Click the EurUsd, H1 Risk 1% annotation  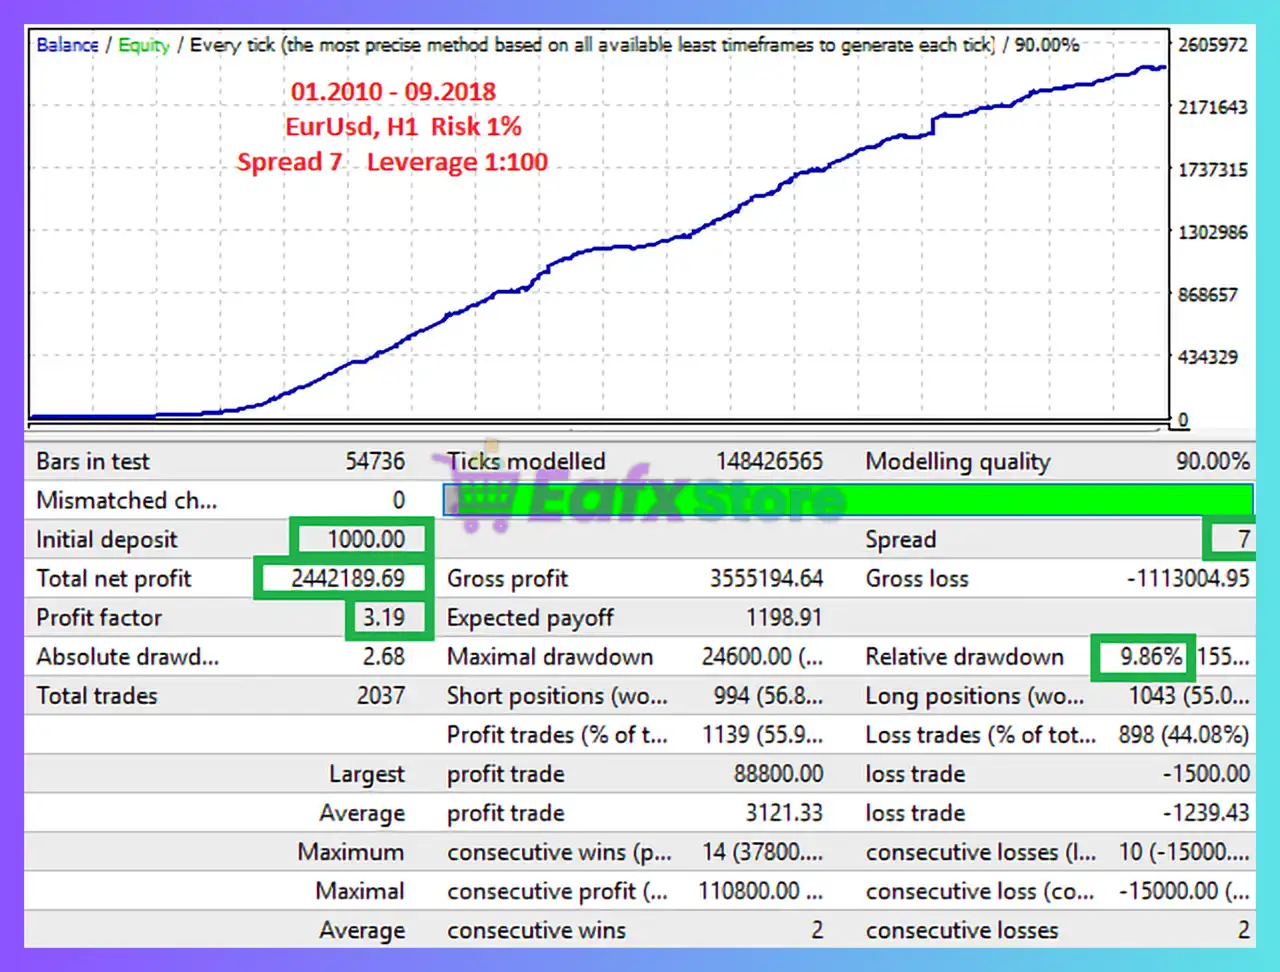(403, 127)
